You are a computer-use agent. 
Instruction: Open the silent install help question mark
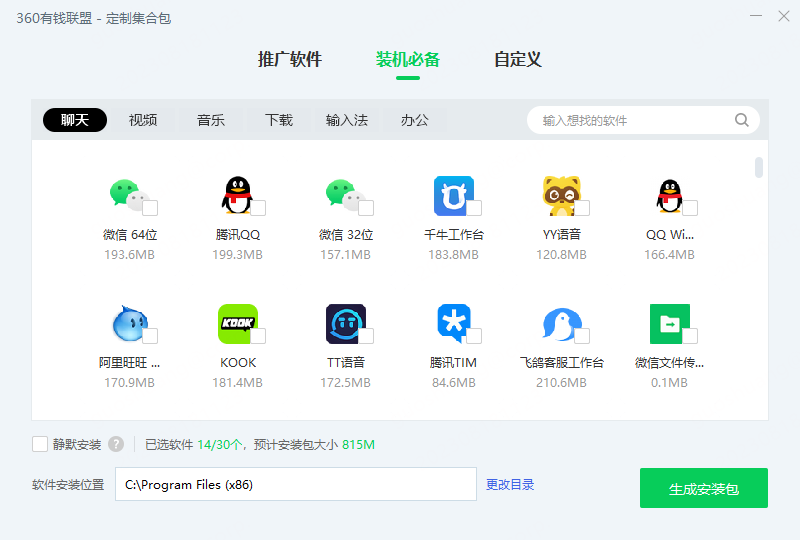point(116,445)
